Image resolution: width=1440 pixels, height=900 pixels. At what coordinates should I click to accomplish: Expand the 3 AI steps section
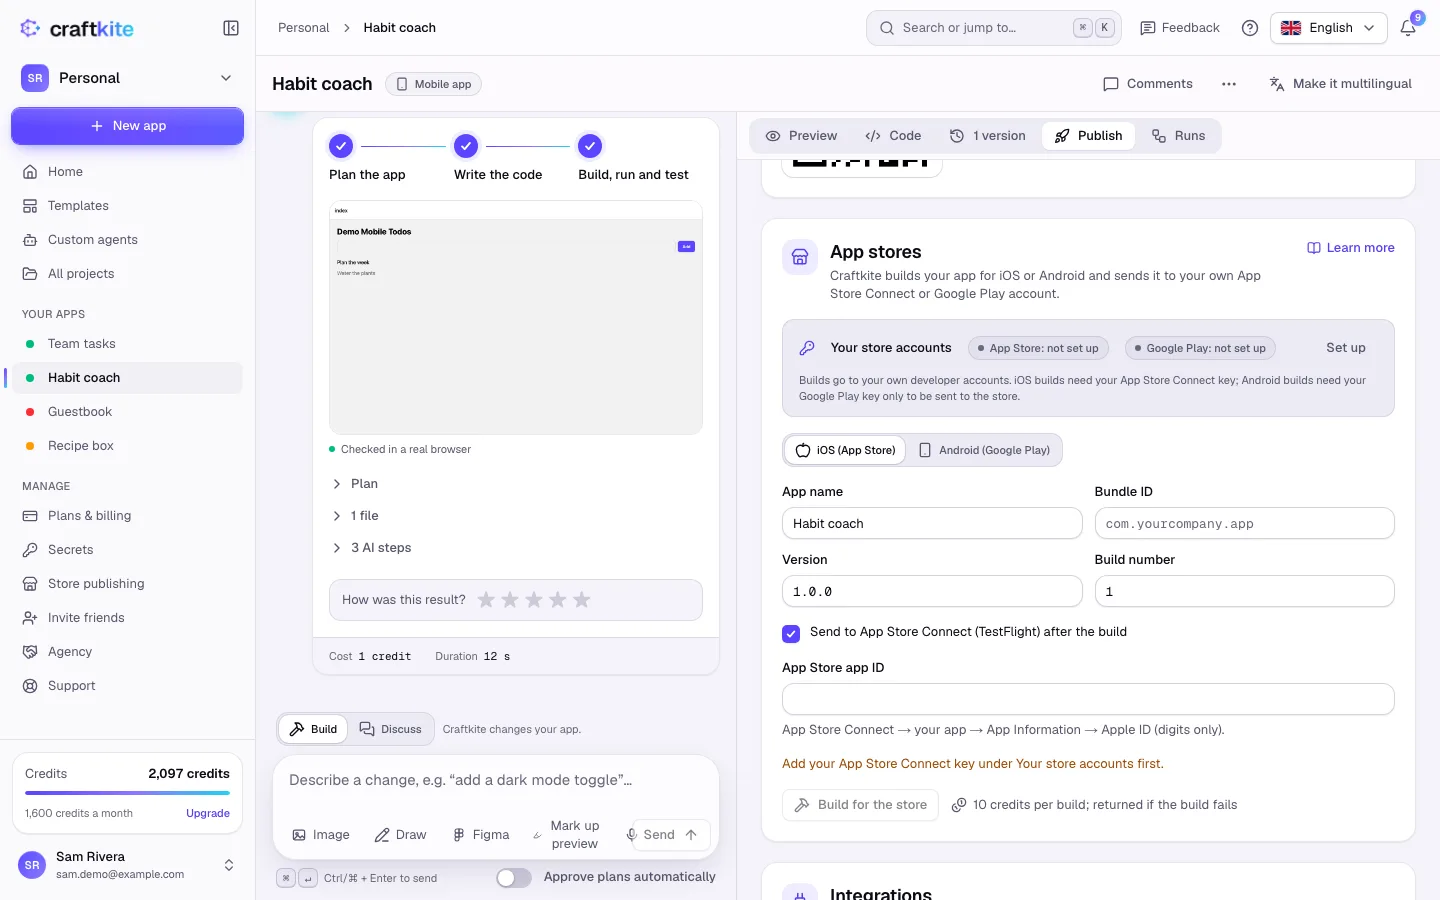tap(371, 548)
